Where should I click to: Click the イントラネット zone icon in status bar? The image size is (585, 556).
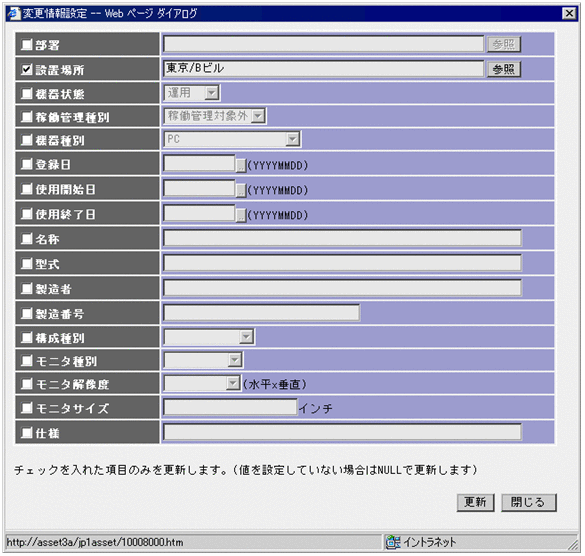393,542
